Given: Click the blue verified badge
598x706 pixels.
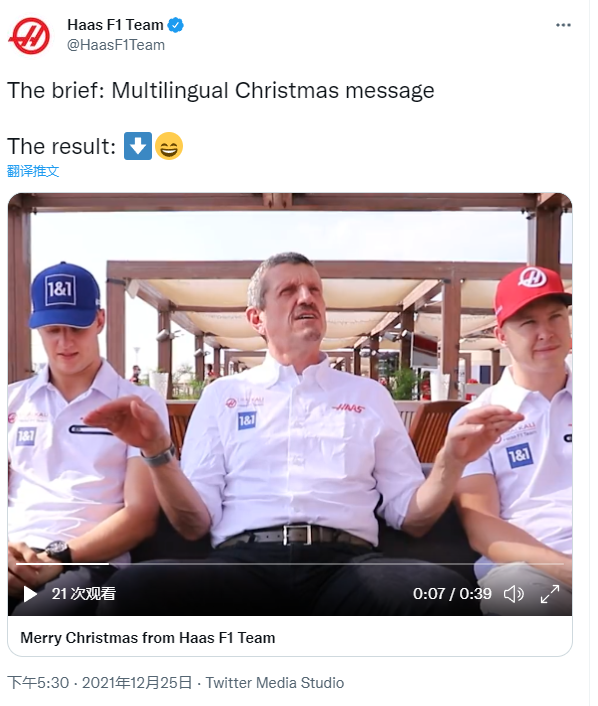Looking at the screenshot, I should [175, 25].
